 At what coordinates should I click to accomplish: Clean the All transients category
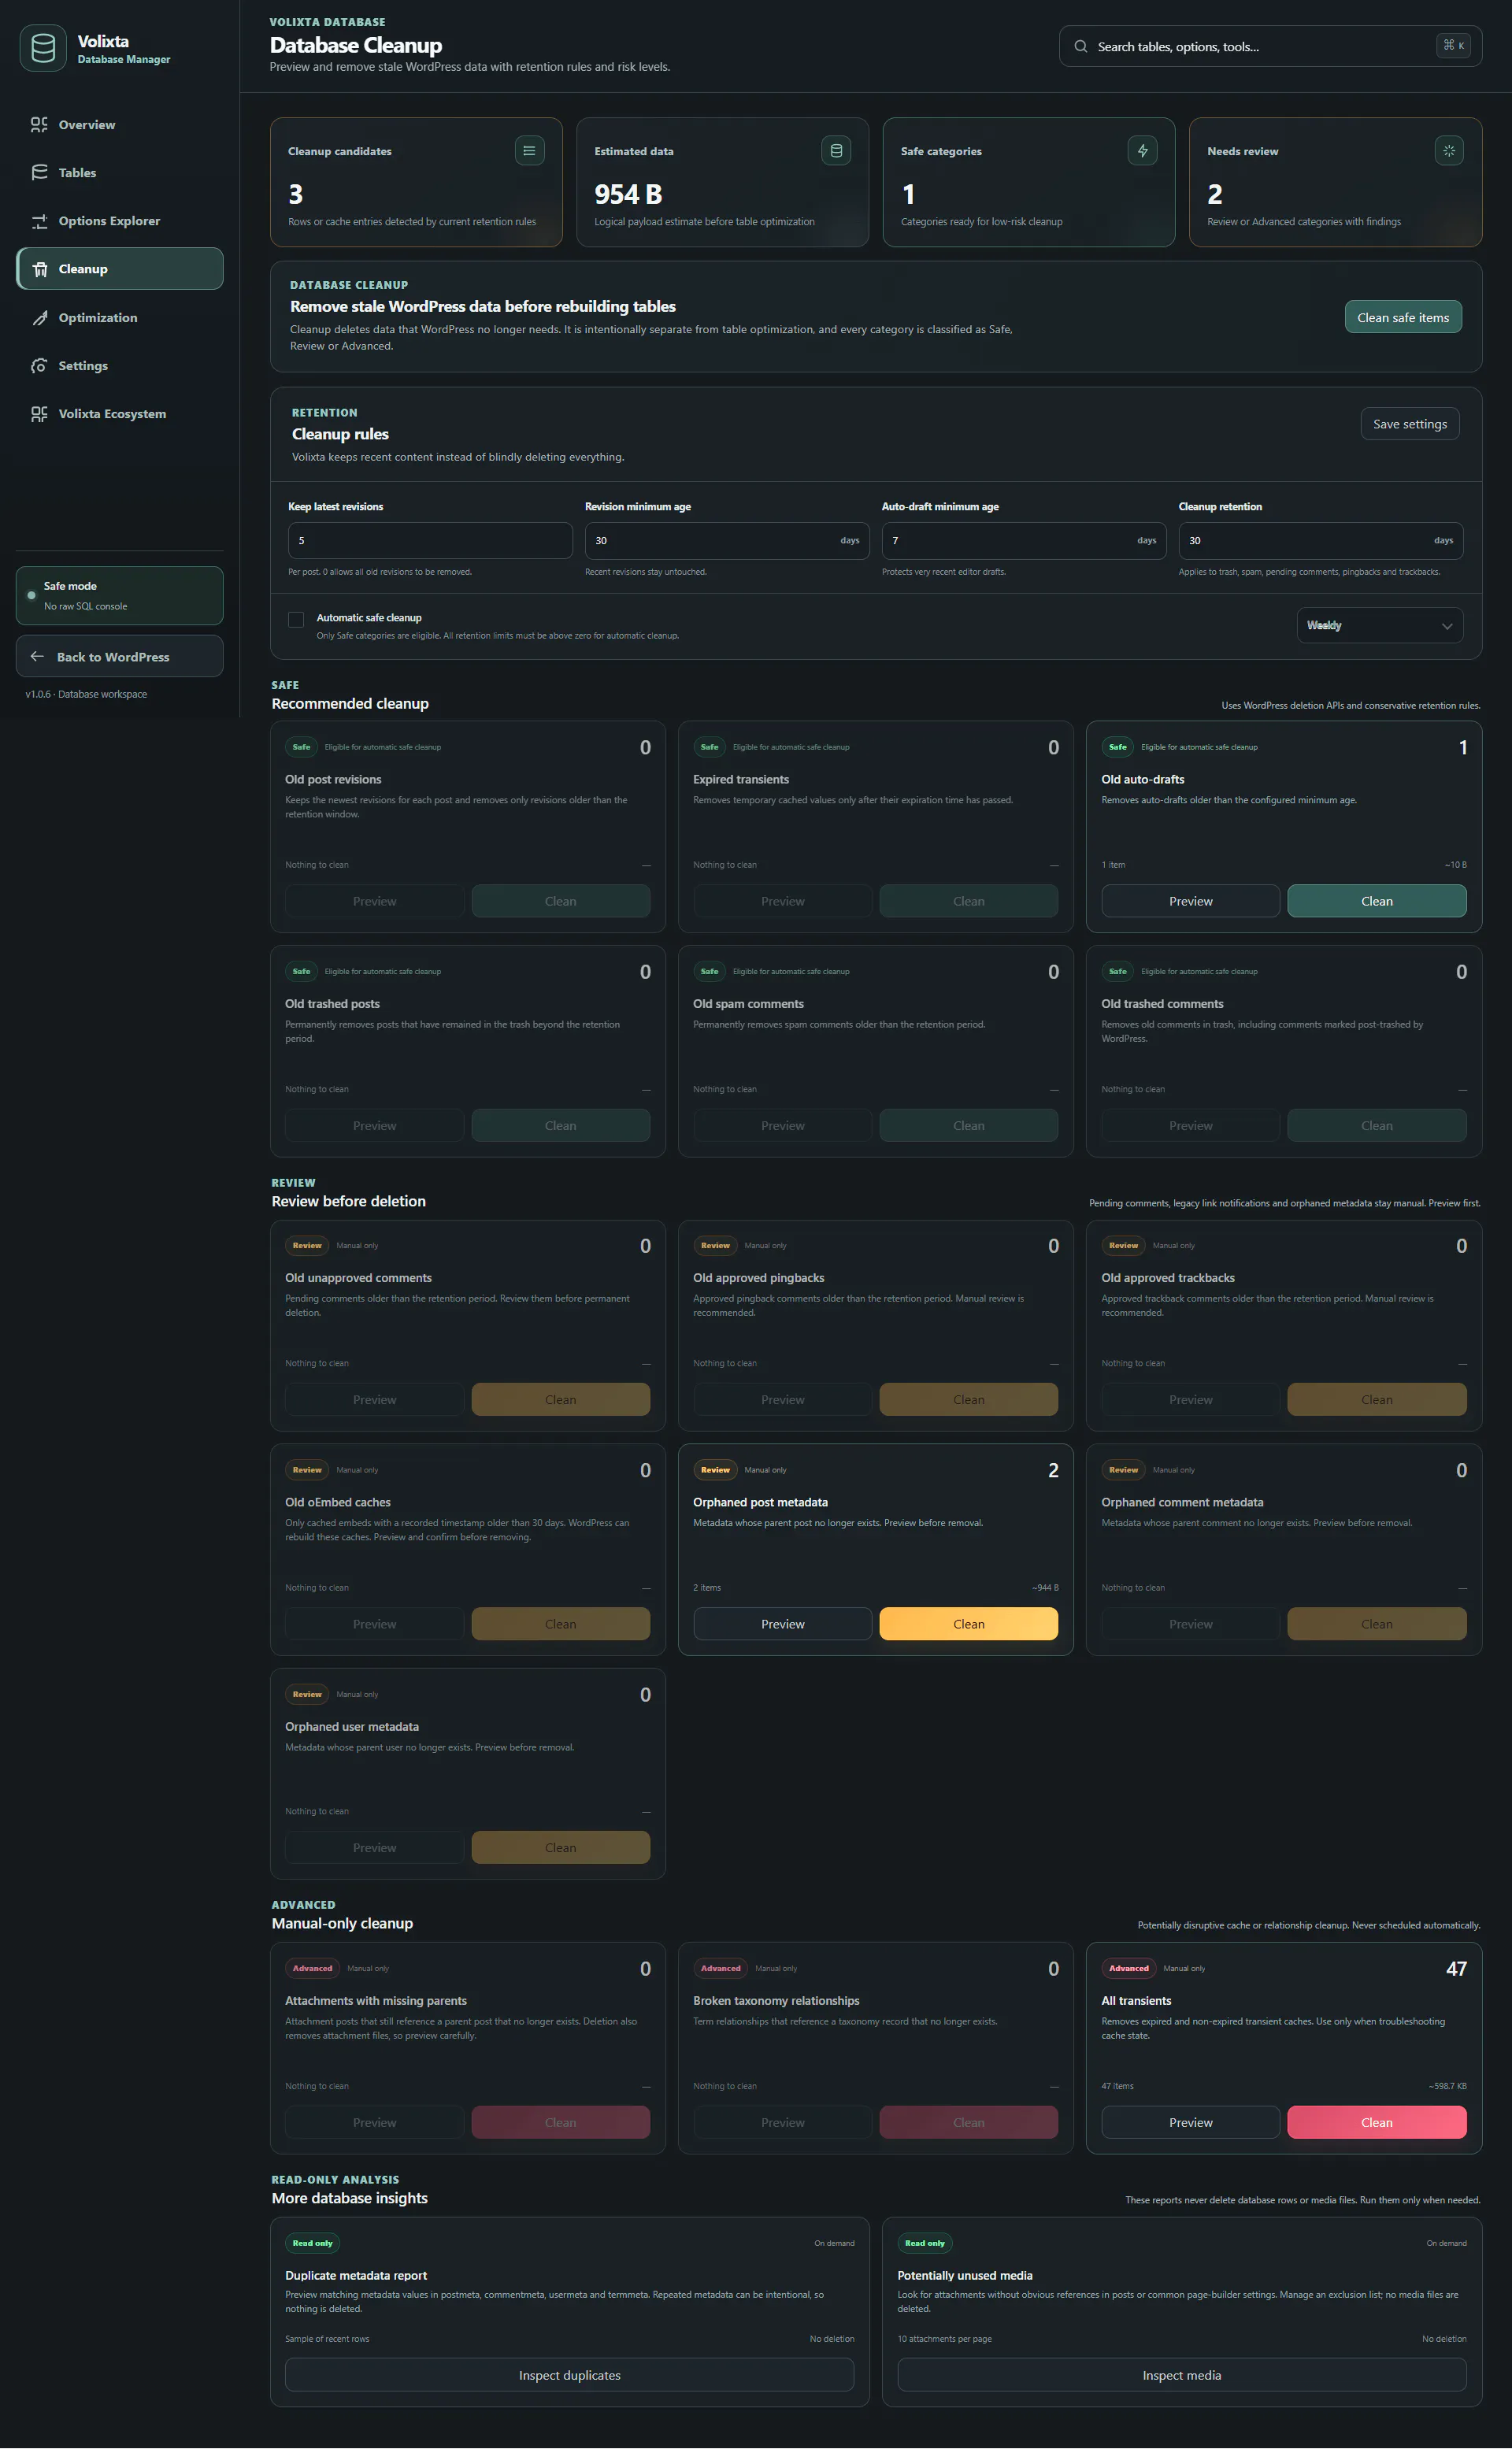[1376, 2122]
